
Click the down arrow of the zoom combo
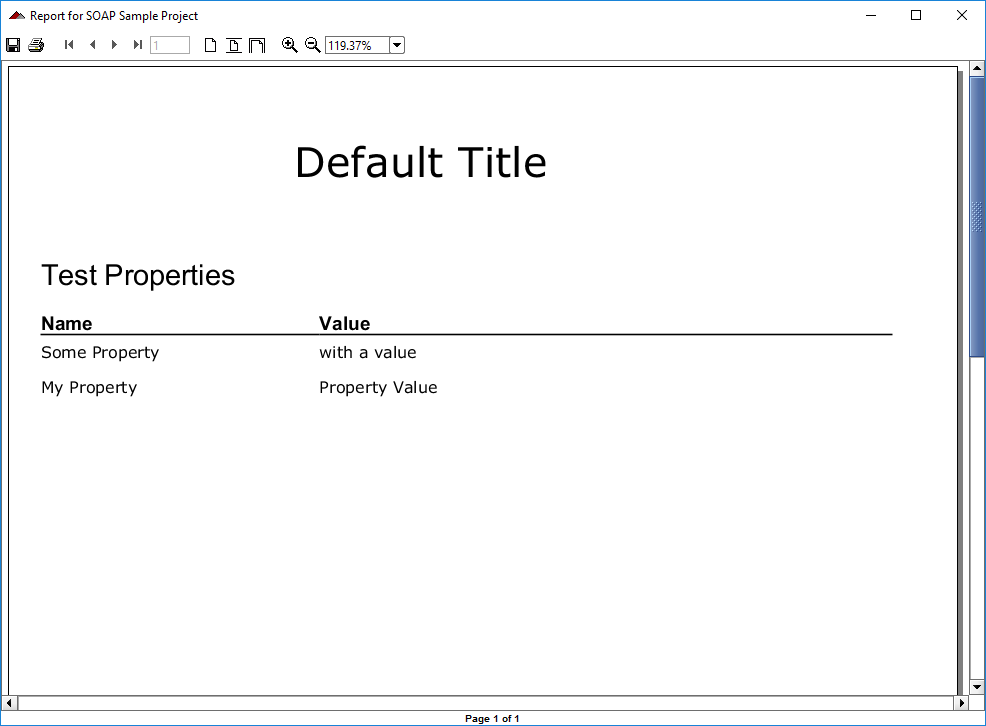[x=397, y=44]
